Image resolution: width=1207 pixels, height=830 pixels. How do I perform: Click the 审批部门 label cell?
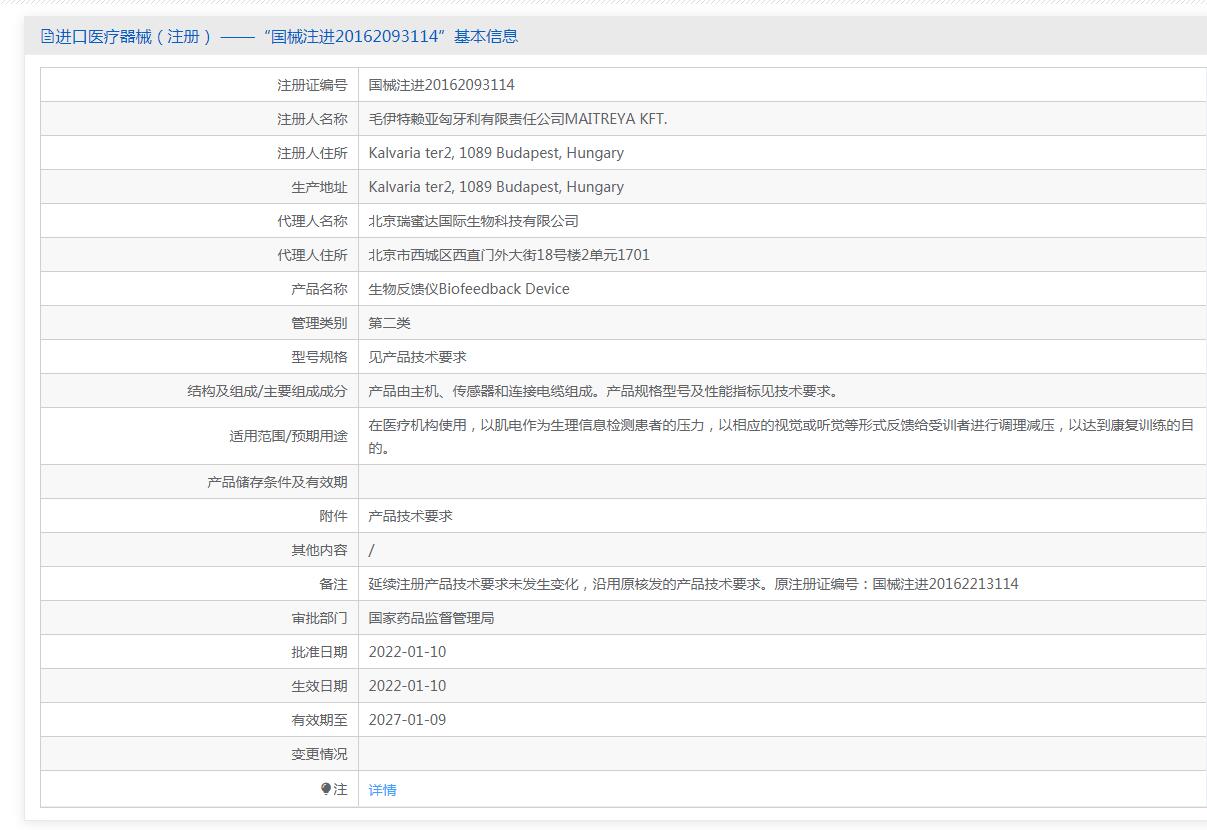tap(199, 618)
